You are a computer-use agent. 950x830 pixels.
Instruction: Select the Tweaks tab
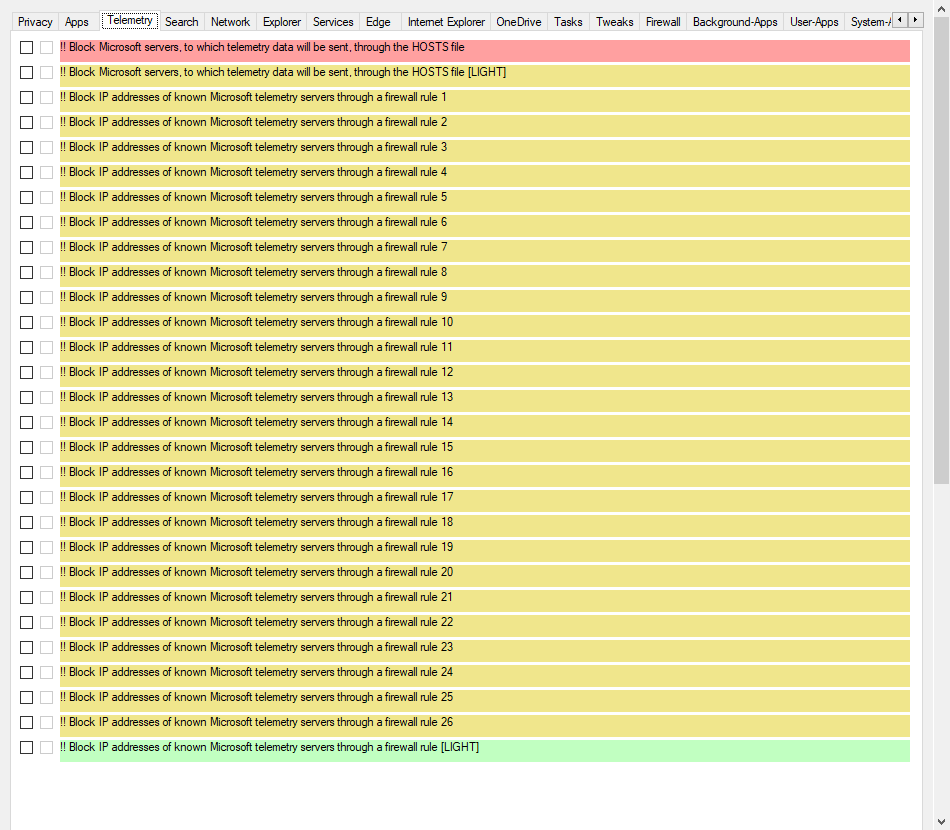[614, 22]
